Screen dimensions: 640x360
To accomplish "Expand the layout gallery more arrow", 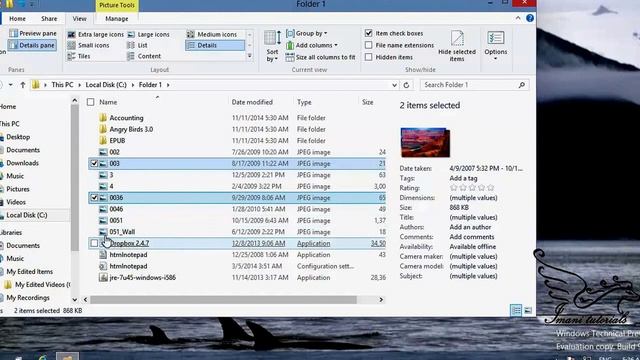I will click(250, 56).
